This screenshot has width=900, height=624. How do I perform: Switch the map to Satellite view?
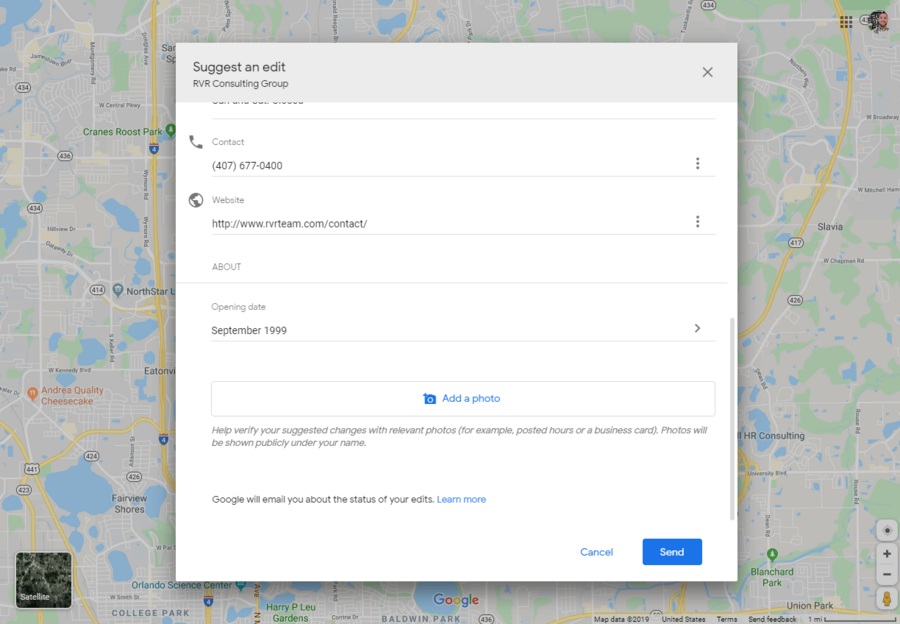42,579
